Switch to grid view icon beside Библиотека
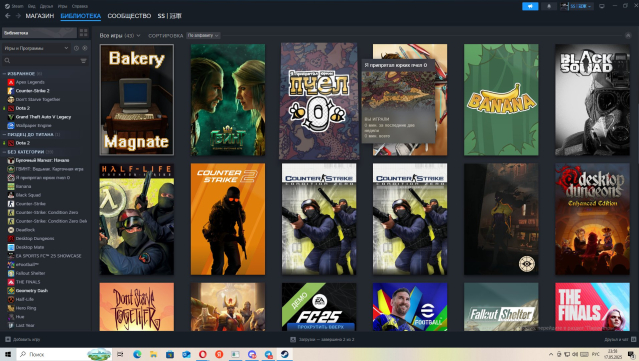This screenshot has height=361, width=639. coord(84,33)
